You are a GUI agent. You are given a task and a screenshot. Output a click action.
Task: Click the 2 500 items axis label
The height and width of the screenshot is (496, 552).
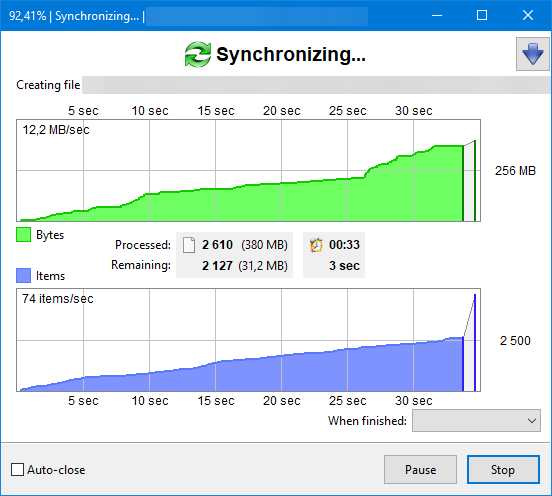click(515, 341)
